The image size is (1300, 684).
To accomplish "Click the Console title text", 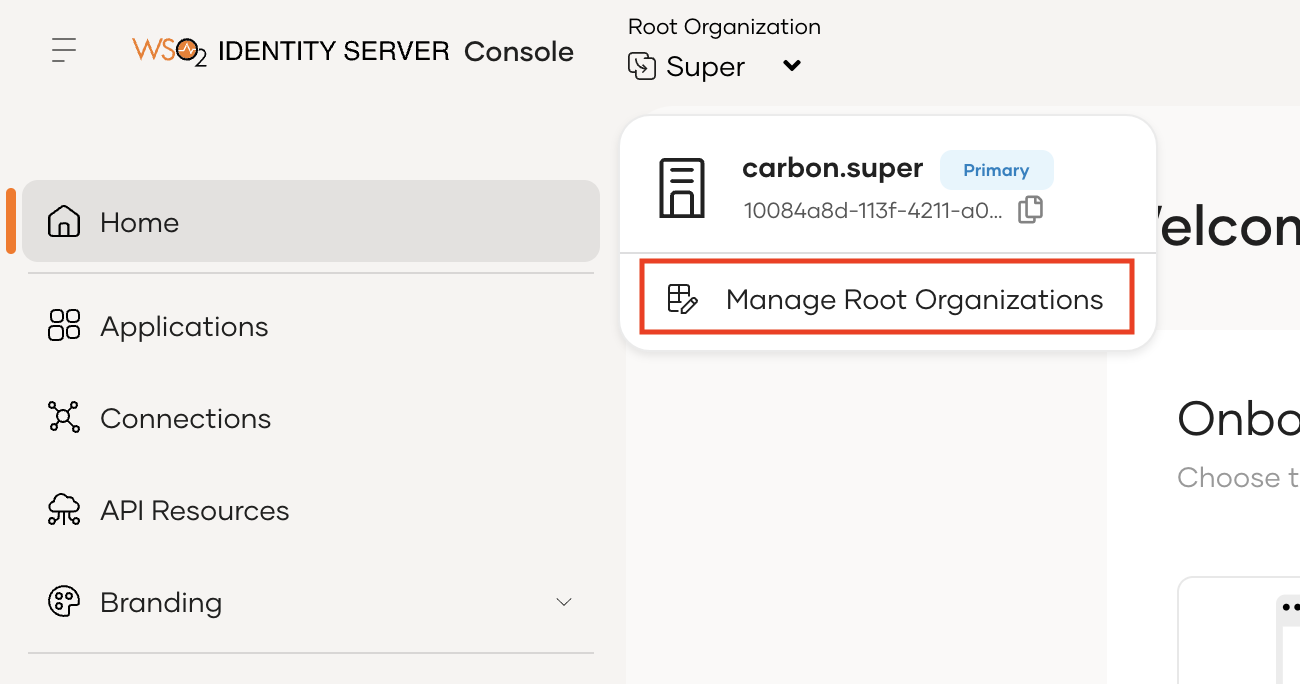I will [x=519, y=52].
